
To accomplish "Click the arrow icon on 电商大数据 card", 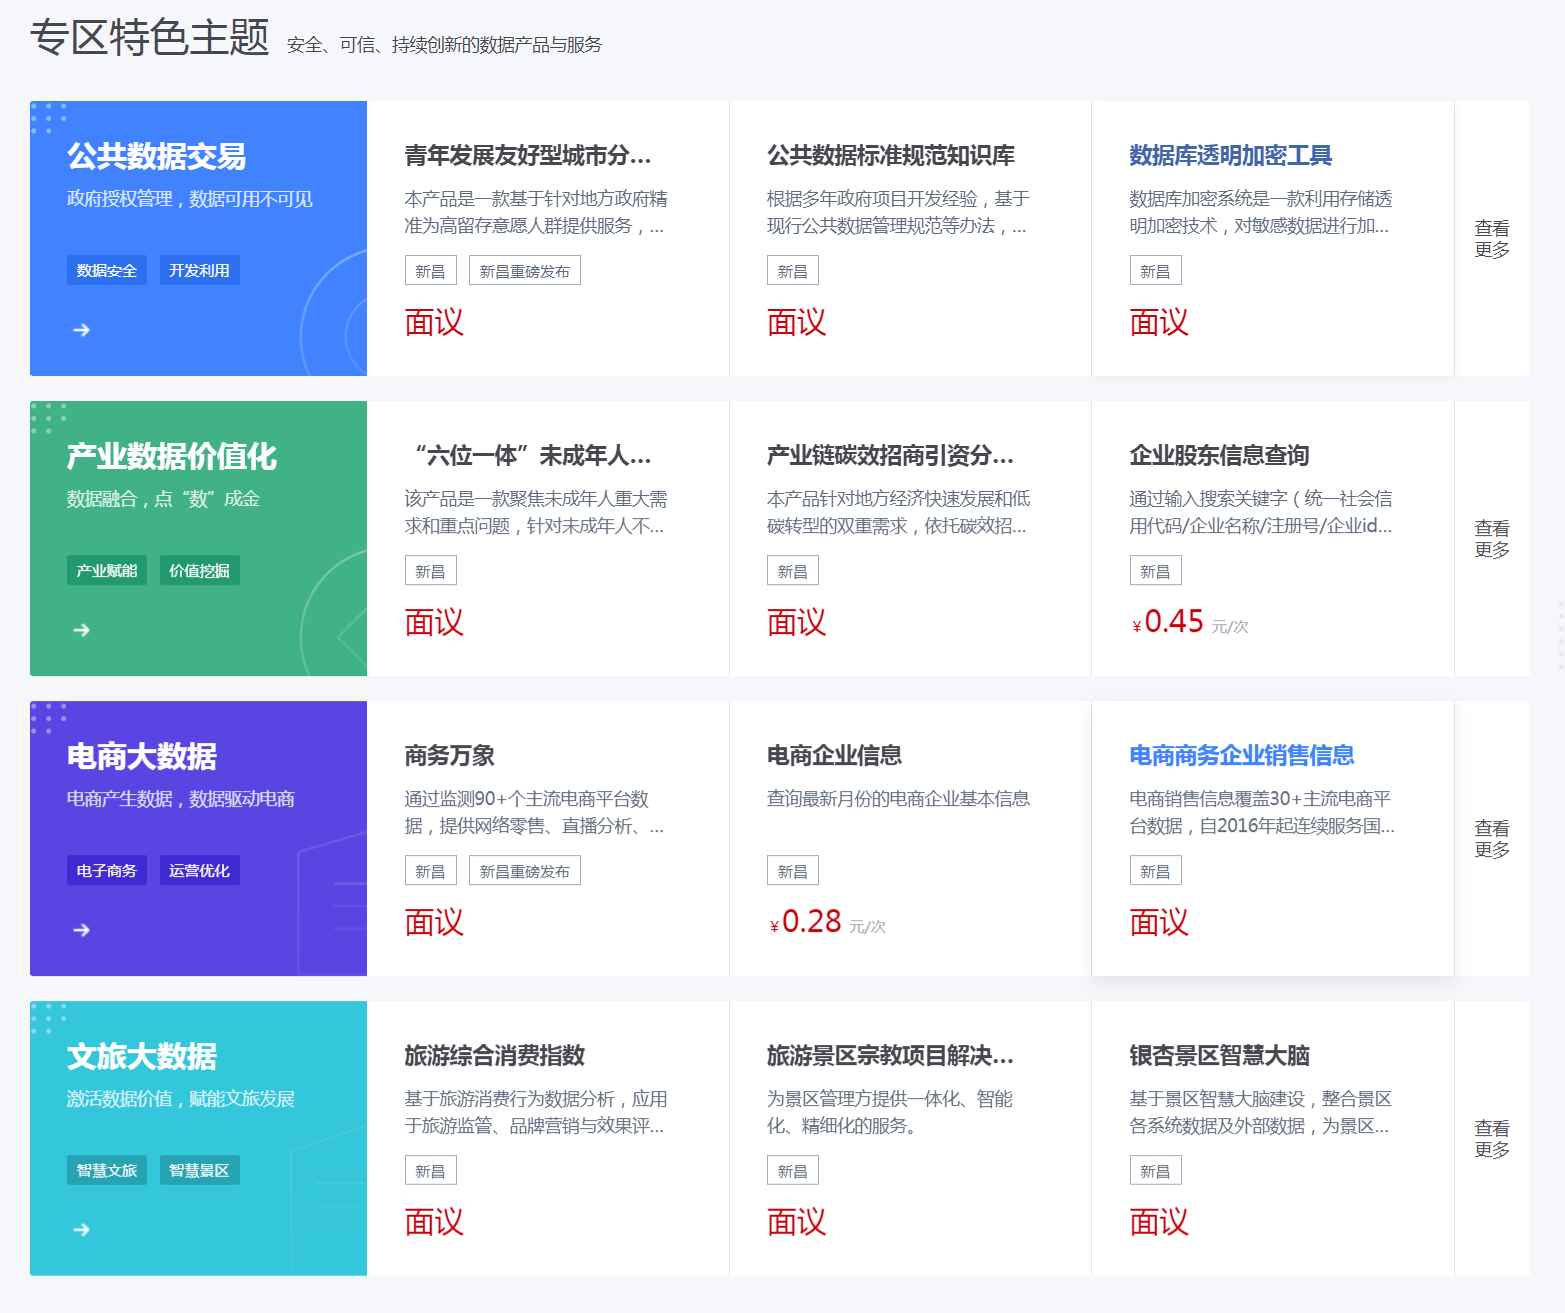I will [x=82, y=930].
